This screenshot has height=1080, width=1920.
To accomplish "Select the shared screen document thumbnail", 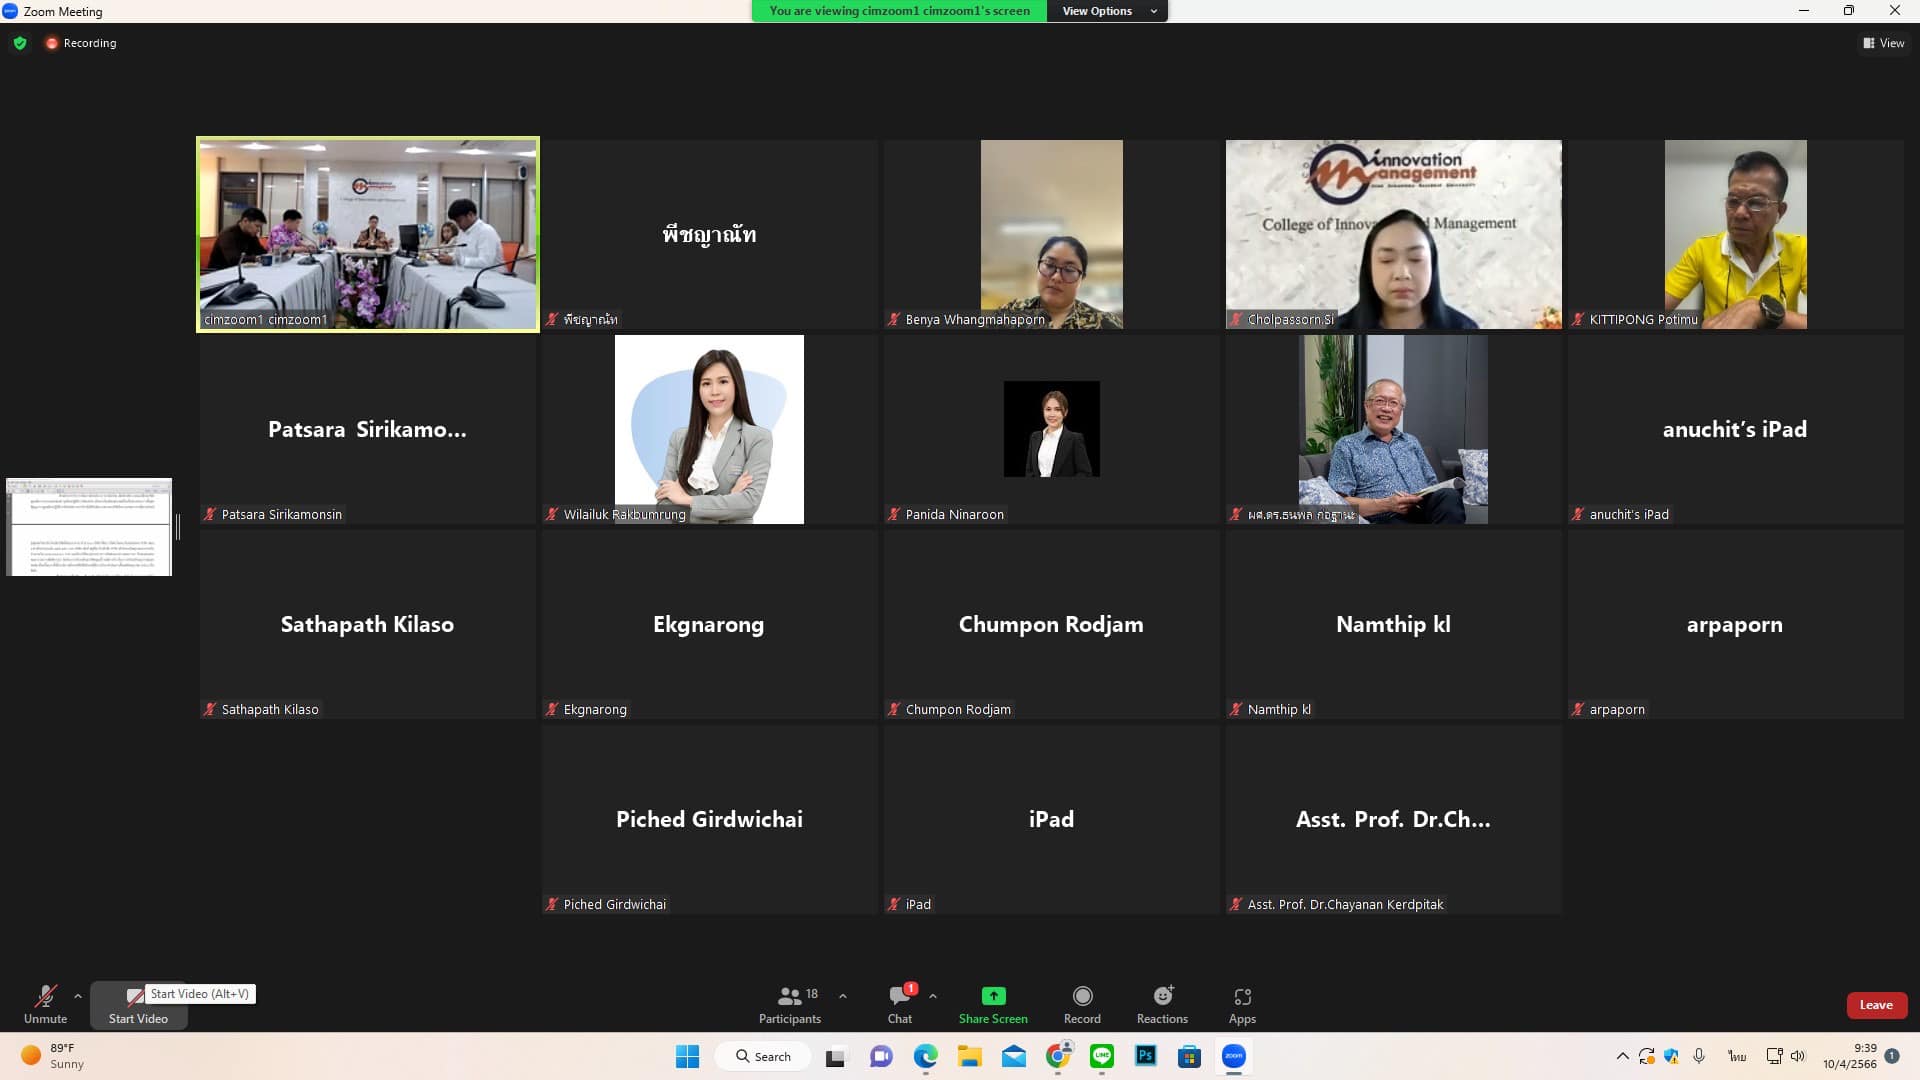I will [x=89, y=527].
